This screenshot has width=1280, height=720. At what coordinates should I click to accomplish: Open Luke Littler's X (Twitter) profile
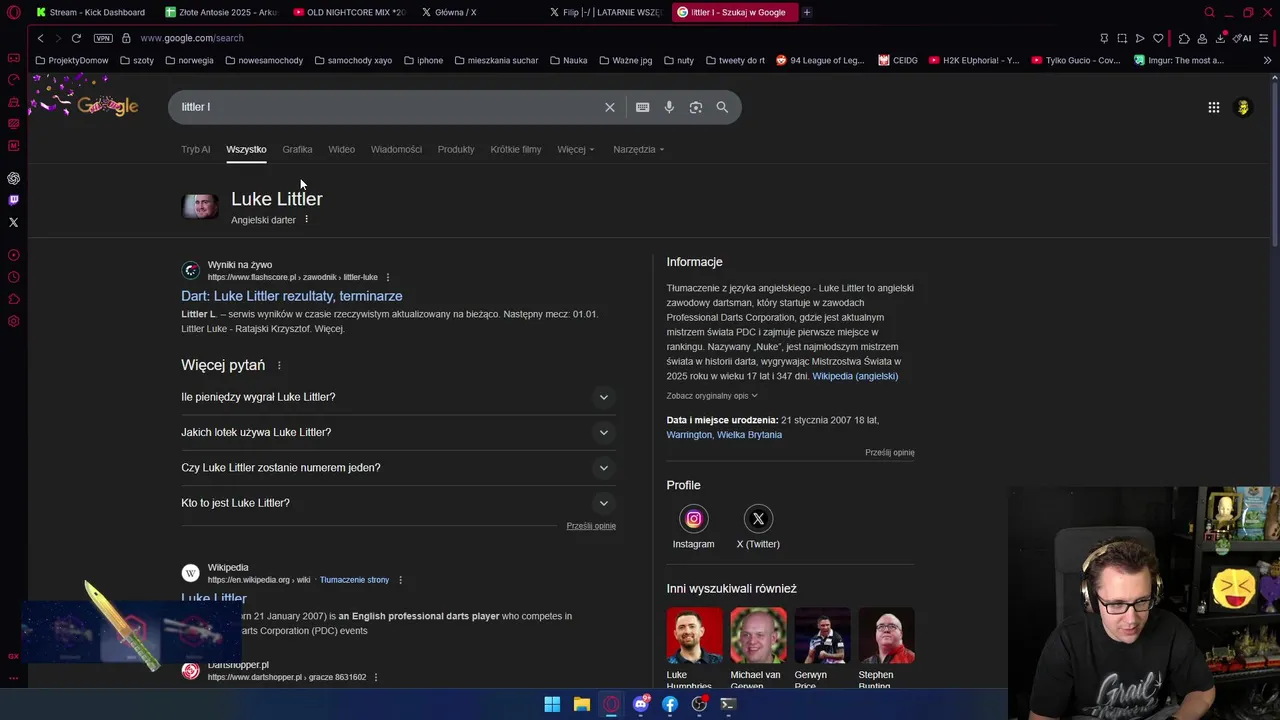[758, 527]
